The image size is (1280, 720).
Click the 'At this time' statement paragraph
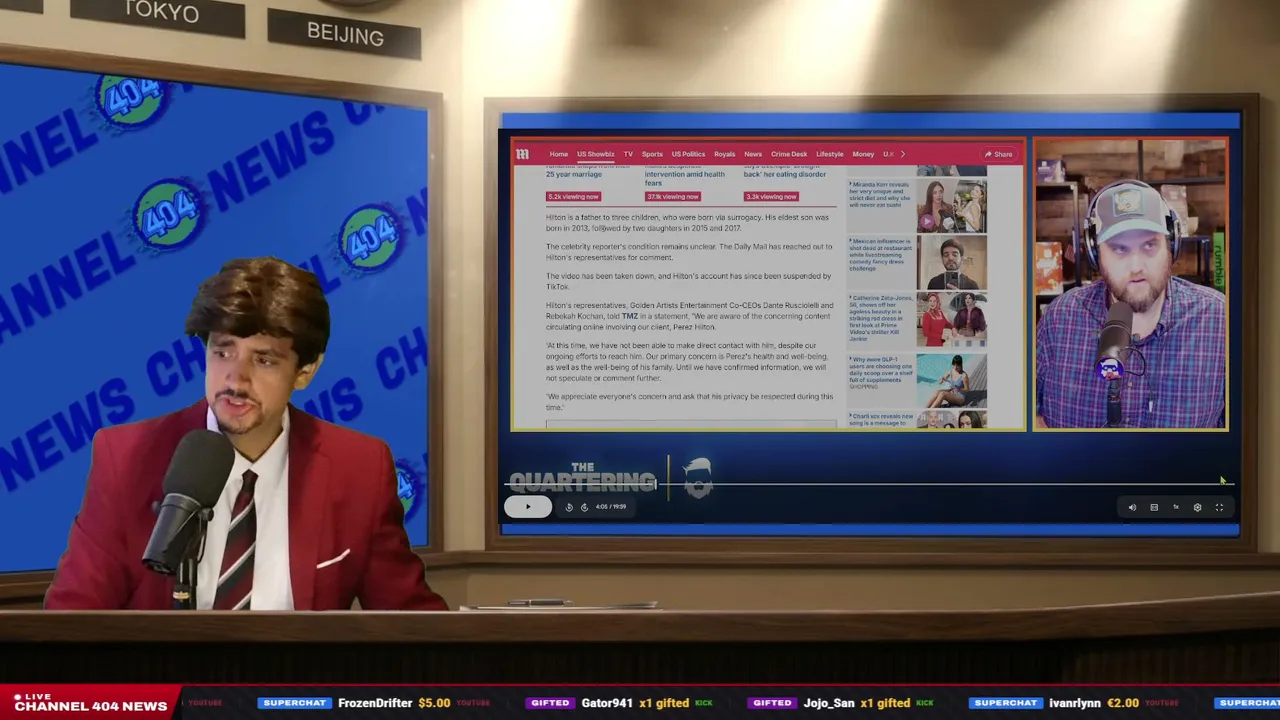tap(688, 361)
